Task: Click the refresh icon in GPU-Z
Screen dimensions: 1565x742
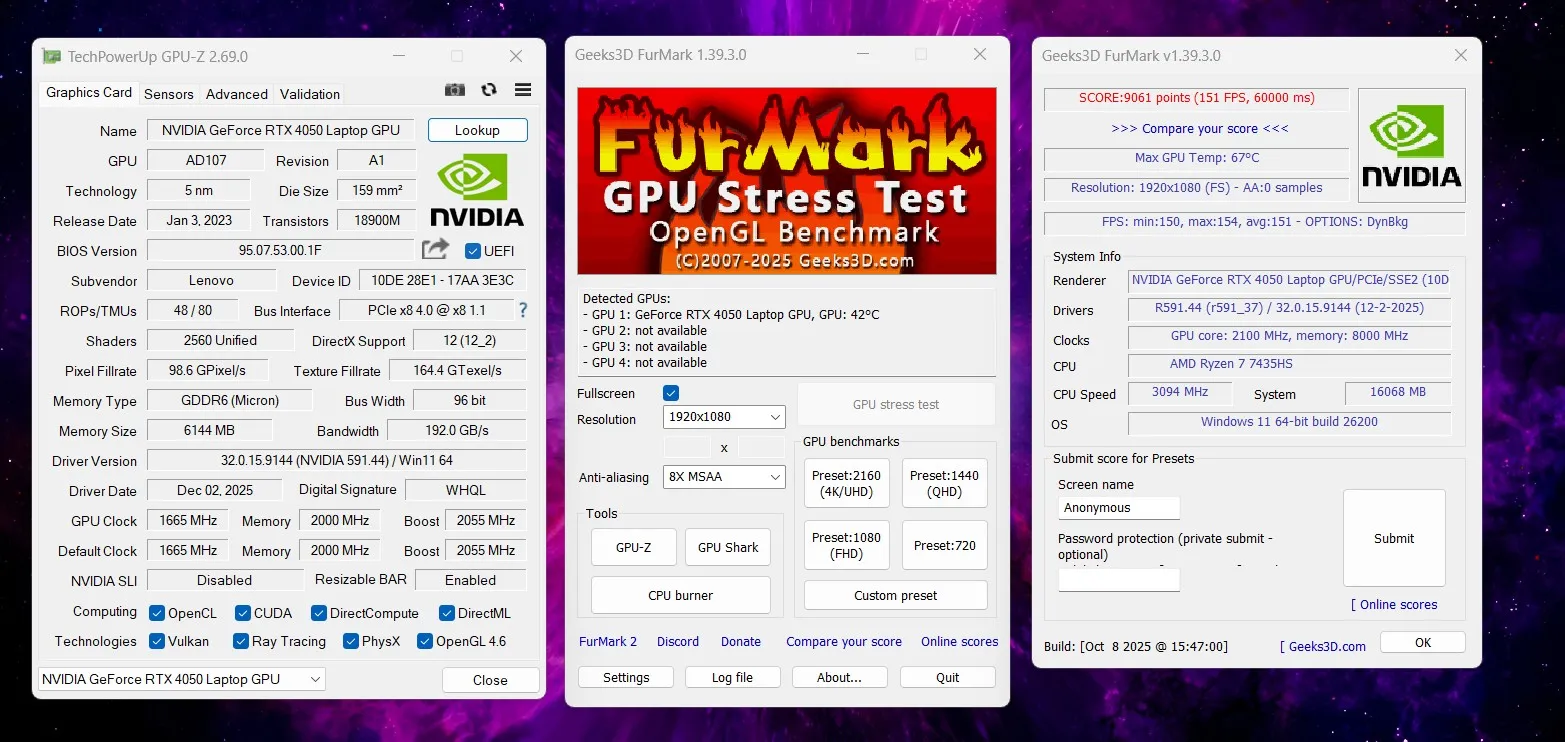Action: [489, 90]
